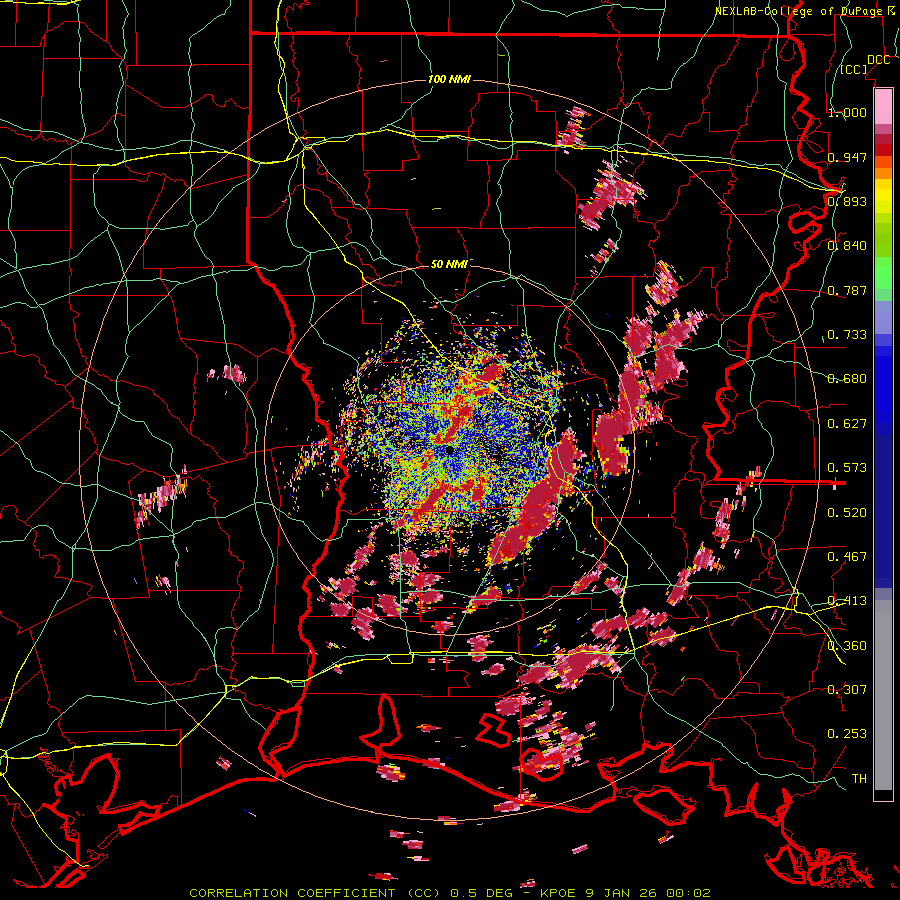Click the light pink top segment of the color bar
Screen dimensions: 900x900
coord(883,106)
